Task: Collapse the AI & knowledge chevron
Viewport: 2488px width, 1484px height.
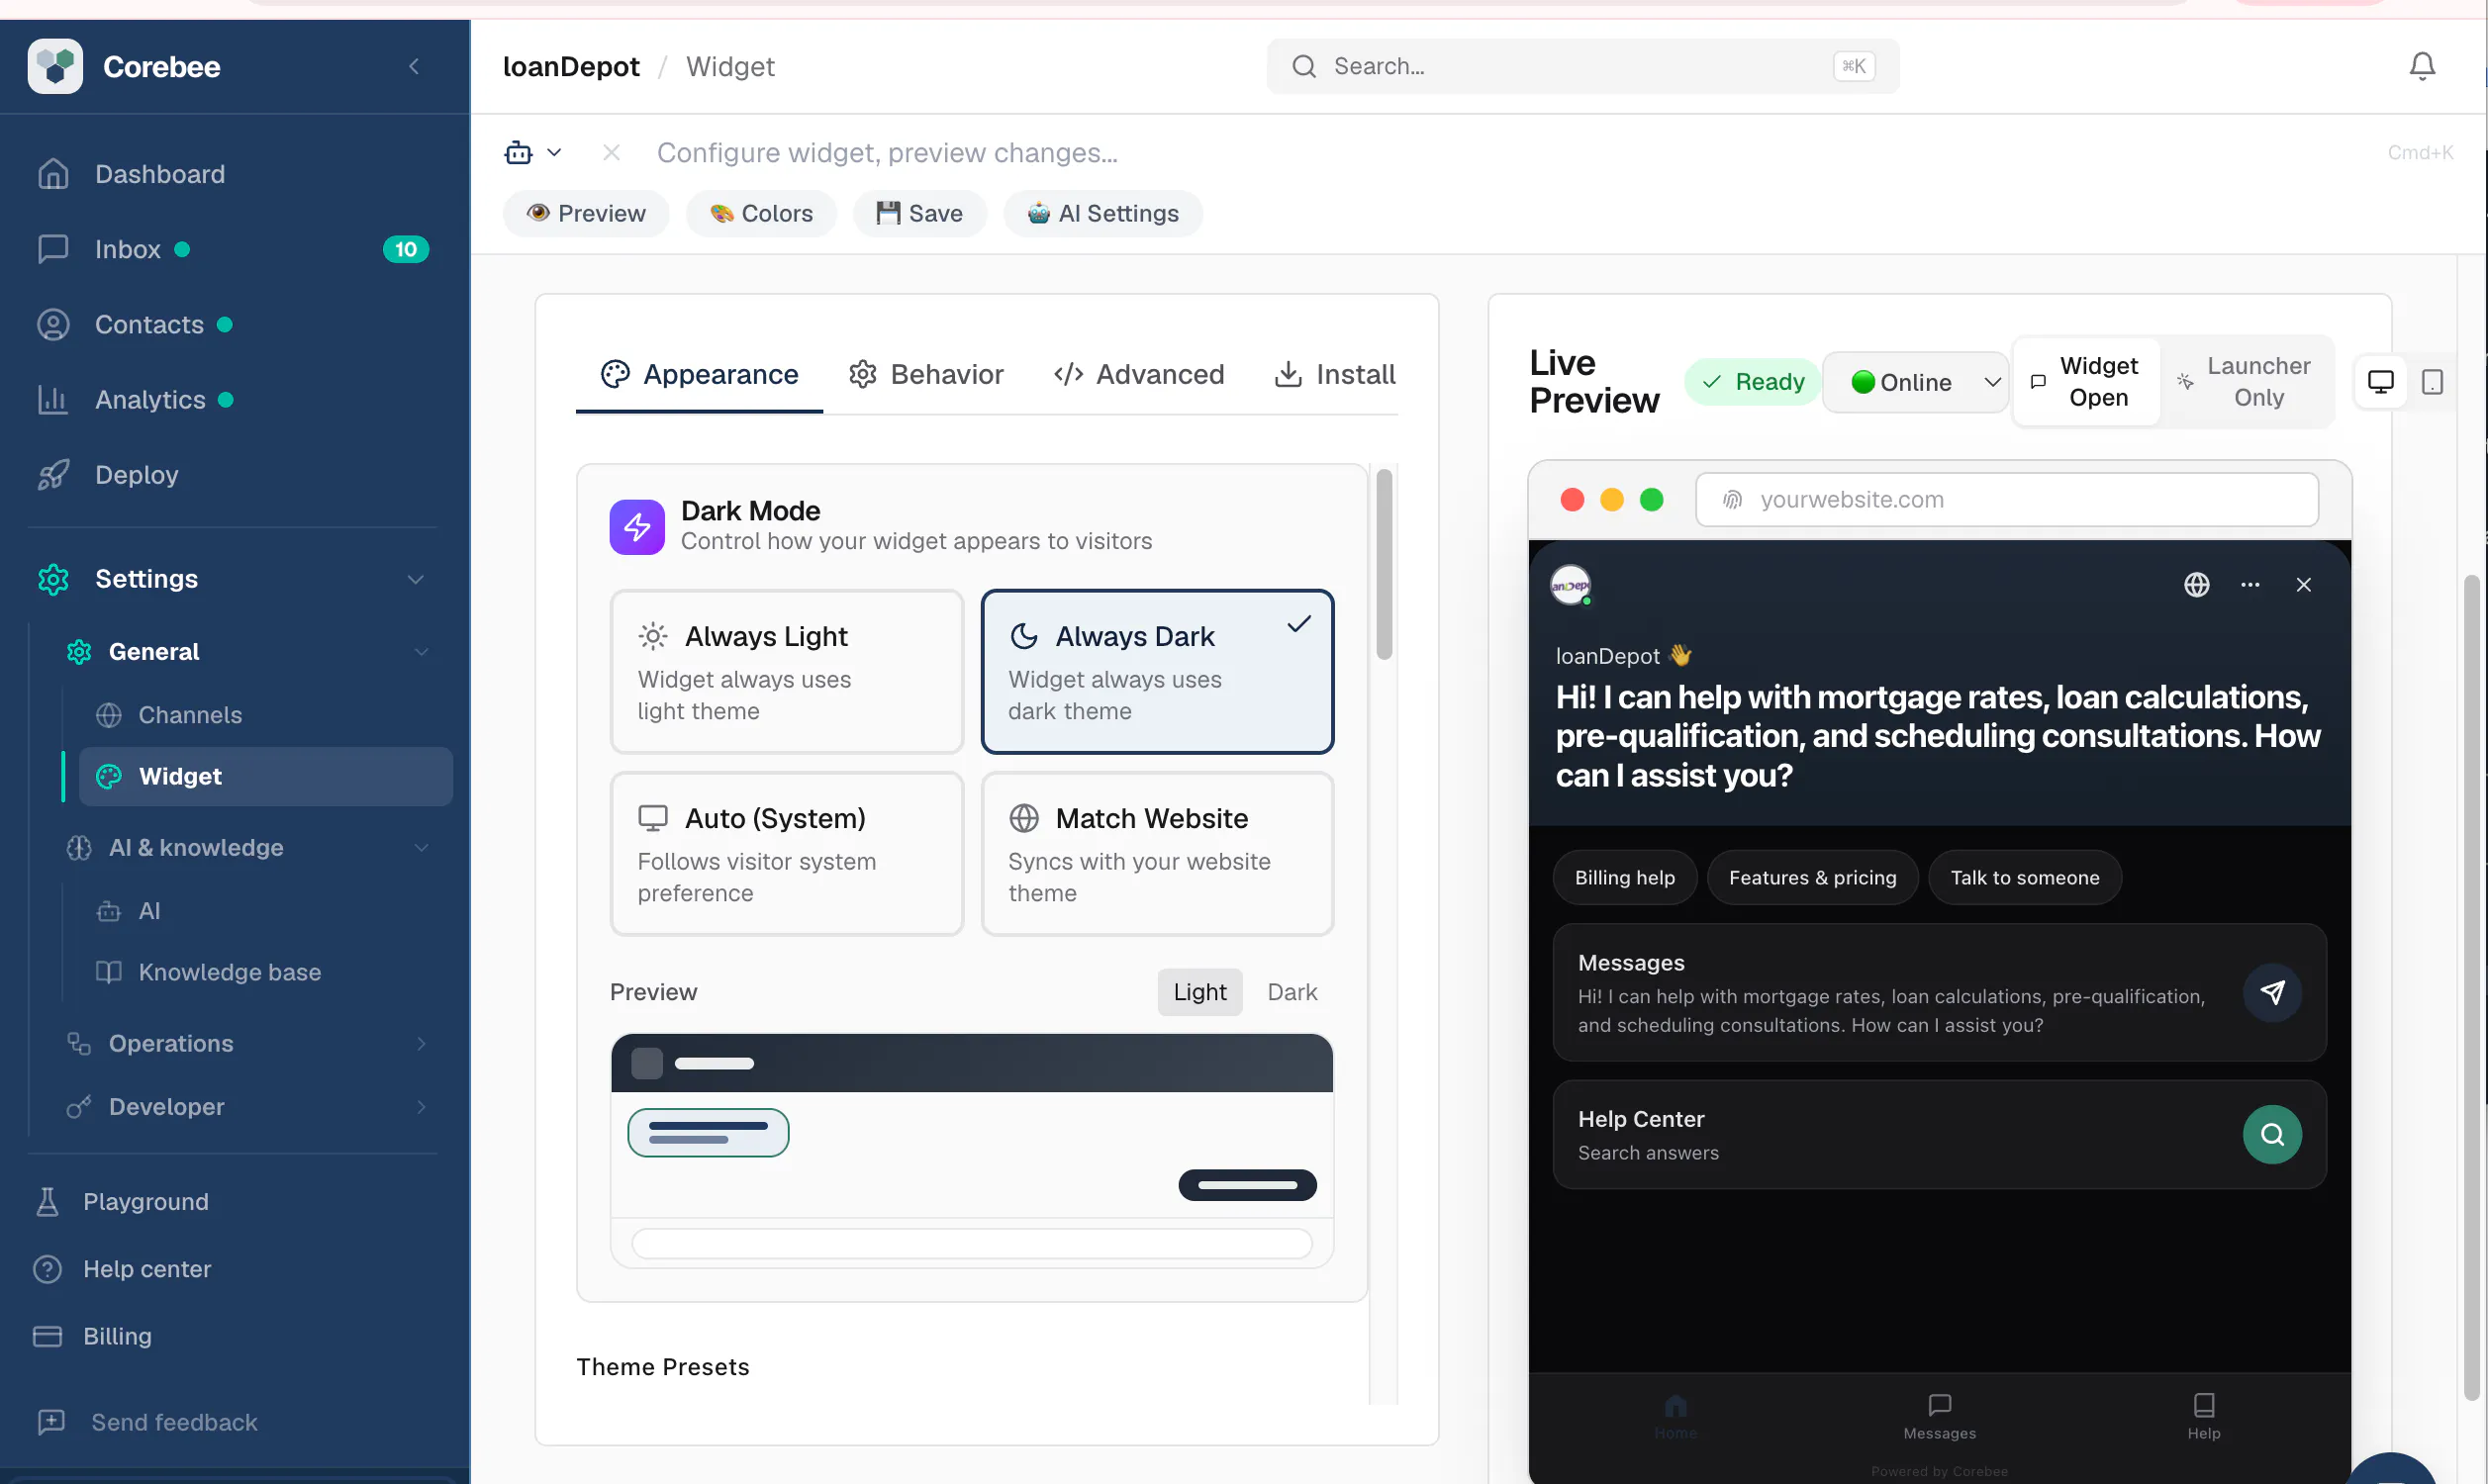Action: [421, 848]
